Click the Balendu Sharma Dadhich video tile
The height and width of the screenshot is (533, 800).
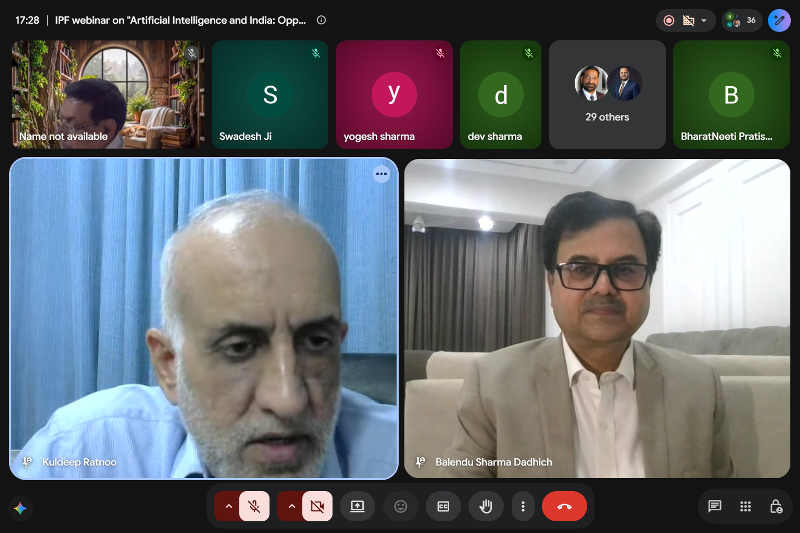pyautogui.click(x=597, y=318)
